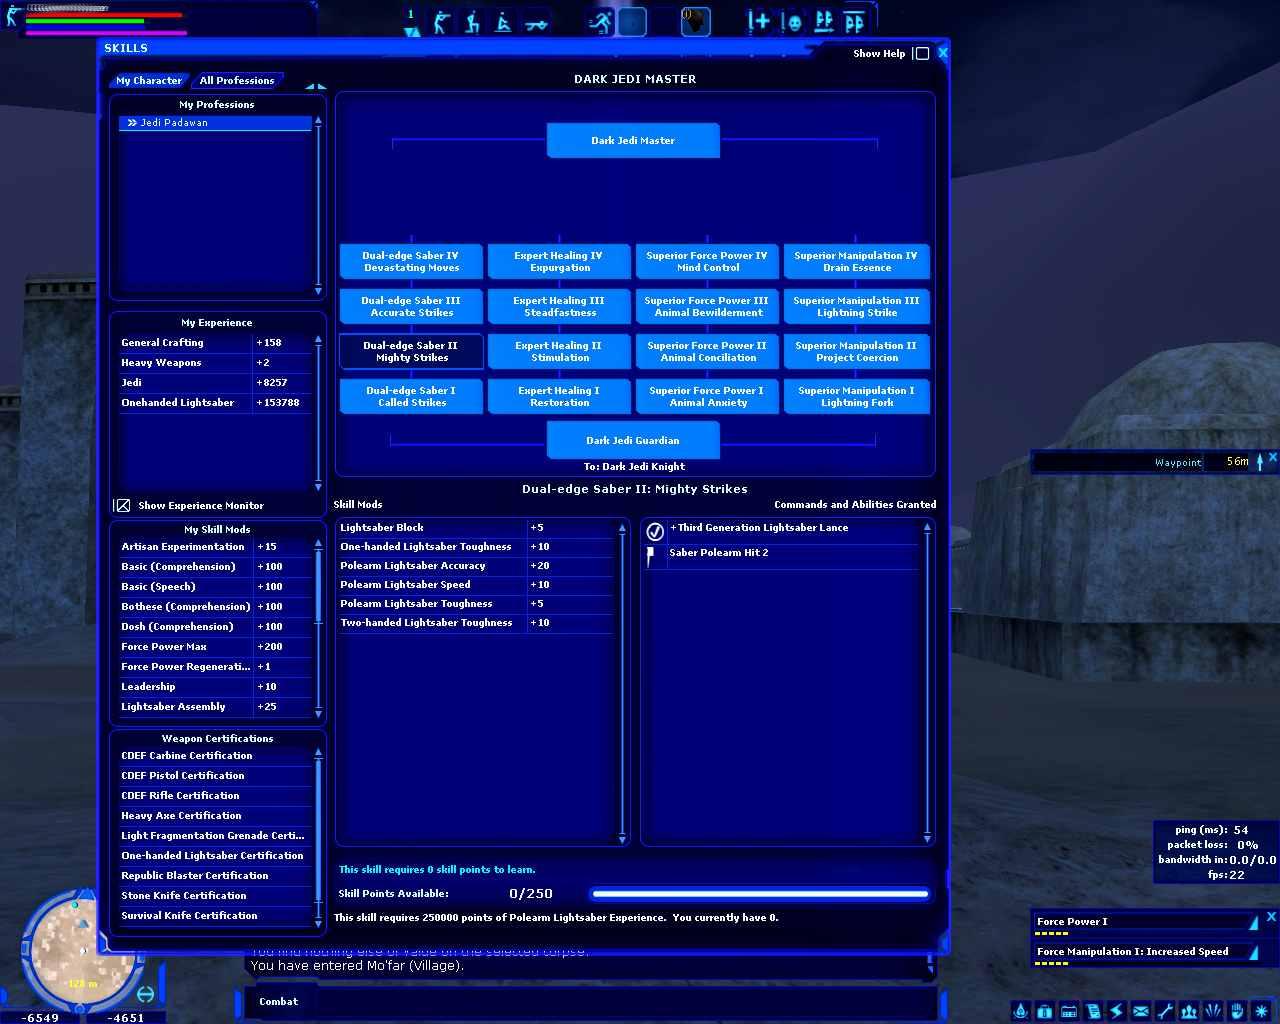Open the lightning bolt menu icon

[x=1117, y=1011]
